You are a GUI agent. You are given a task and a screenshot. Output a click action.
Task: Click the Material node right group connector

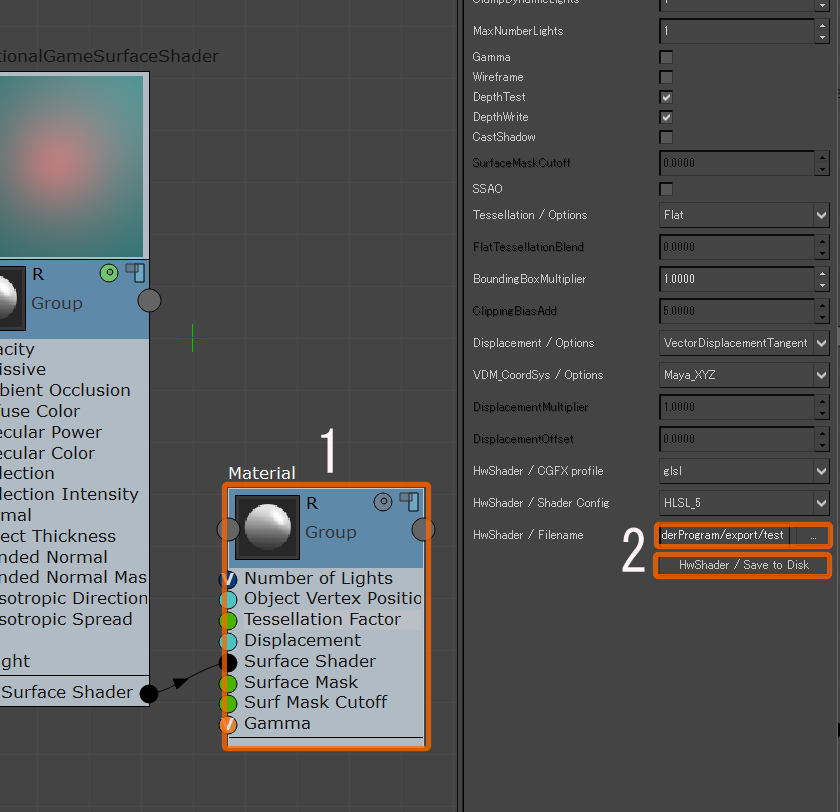(x=423, y=530)
